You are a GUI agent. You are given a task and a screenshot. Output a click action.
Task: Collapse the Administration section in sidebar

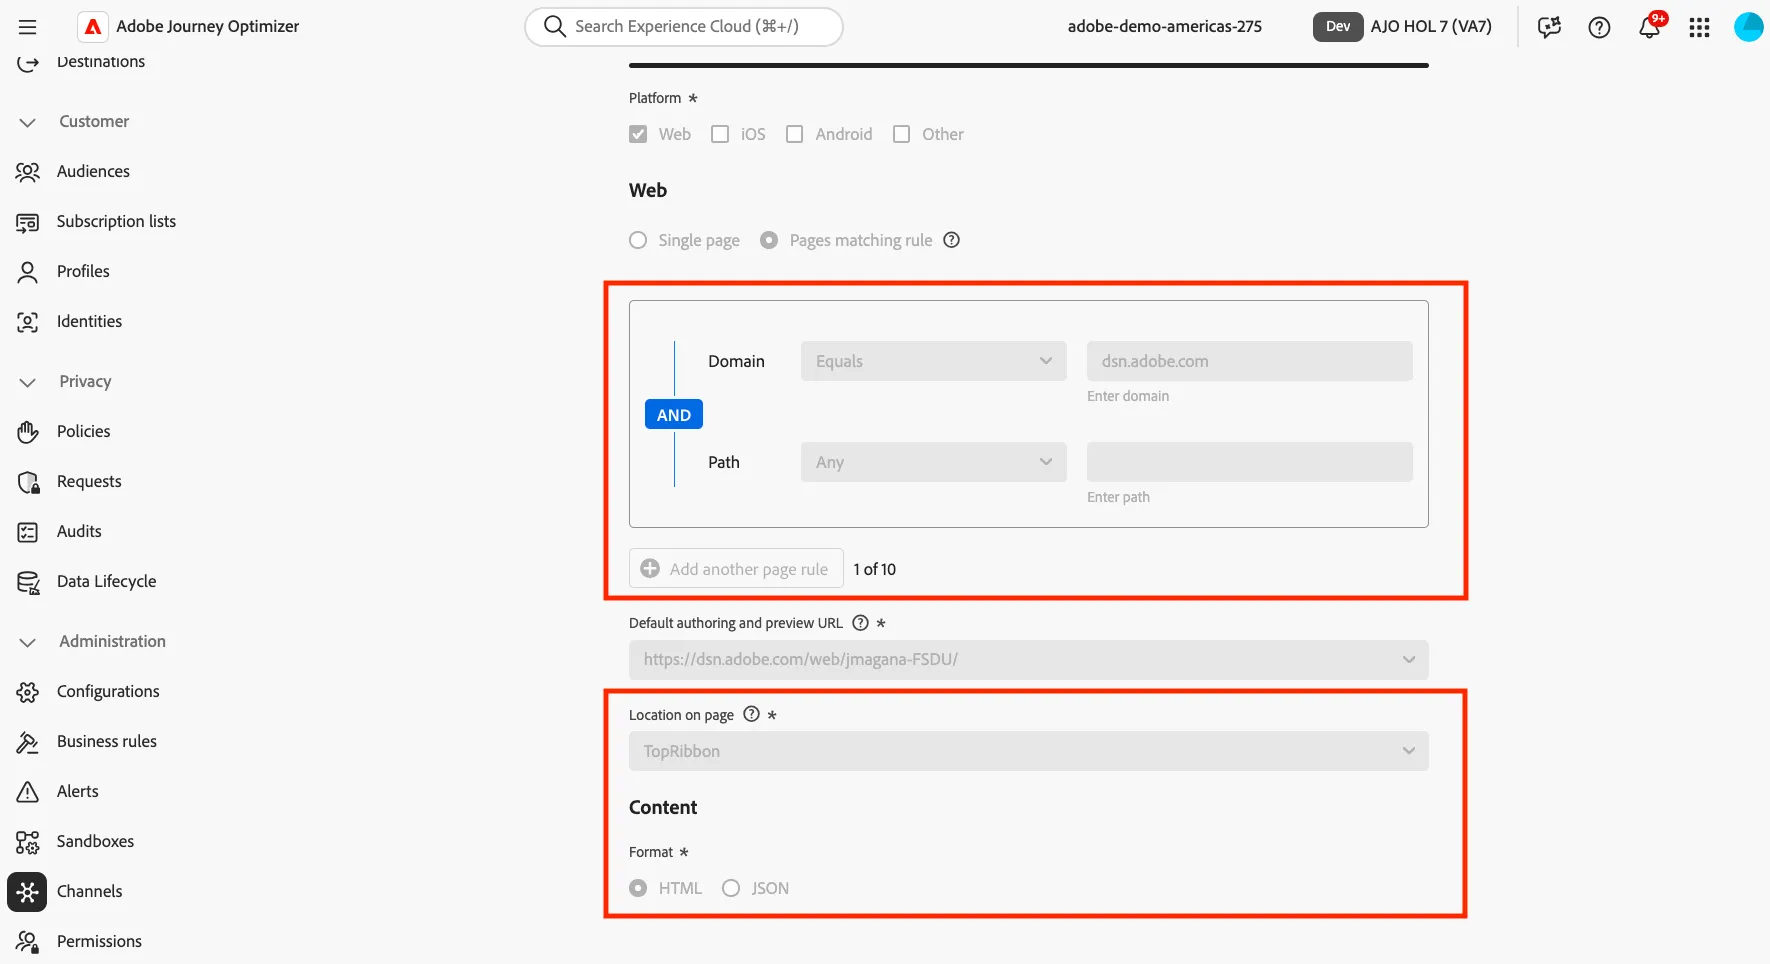[28, 642]
